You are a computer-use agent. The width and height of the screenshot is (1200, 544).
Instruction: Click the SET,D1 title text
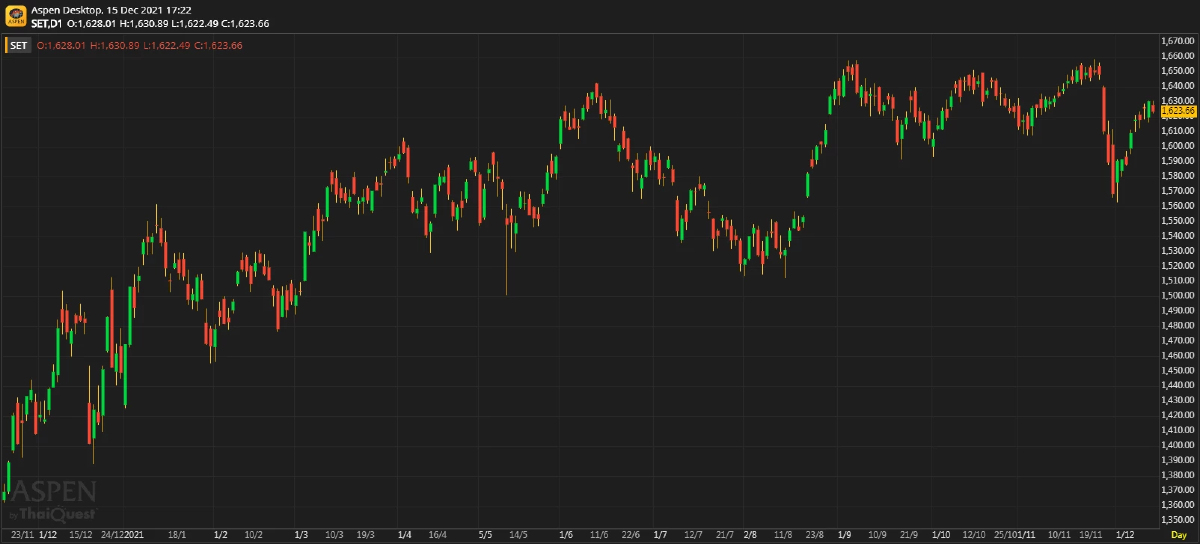point(46,23)
